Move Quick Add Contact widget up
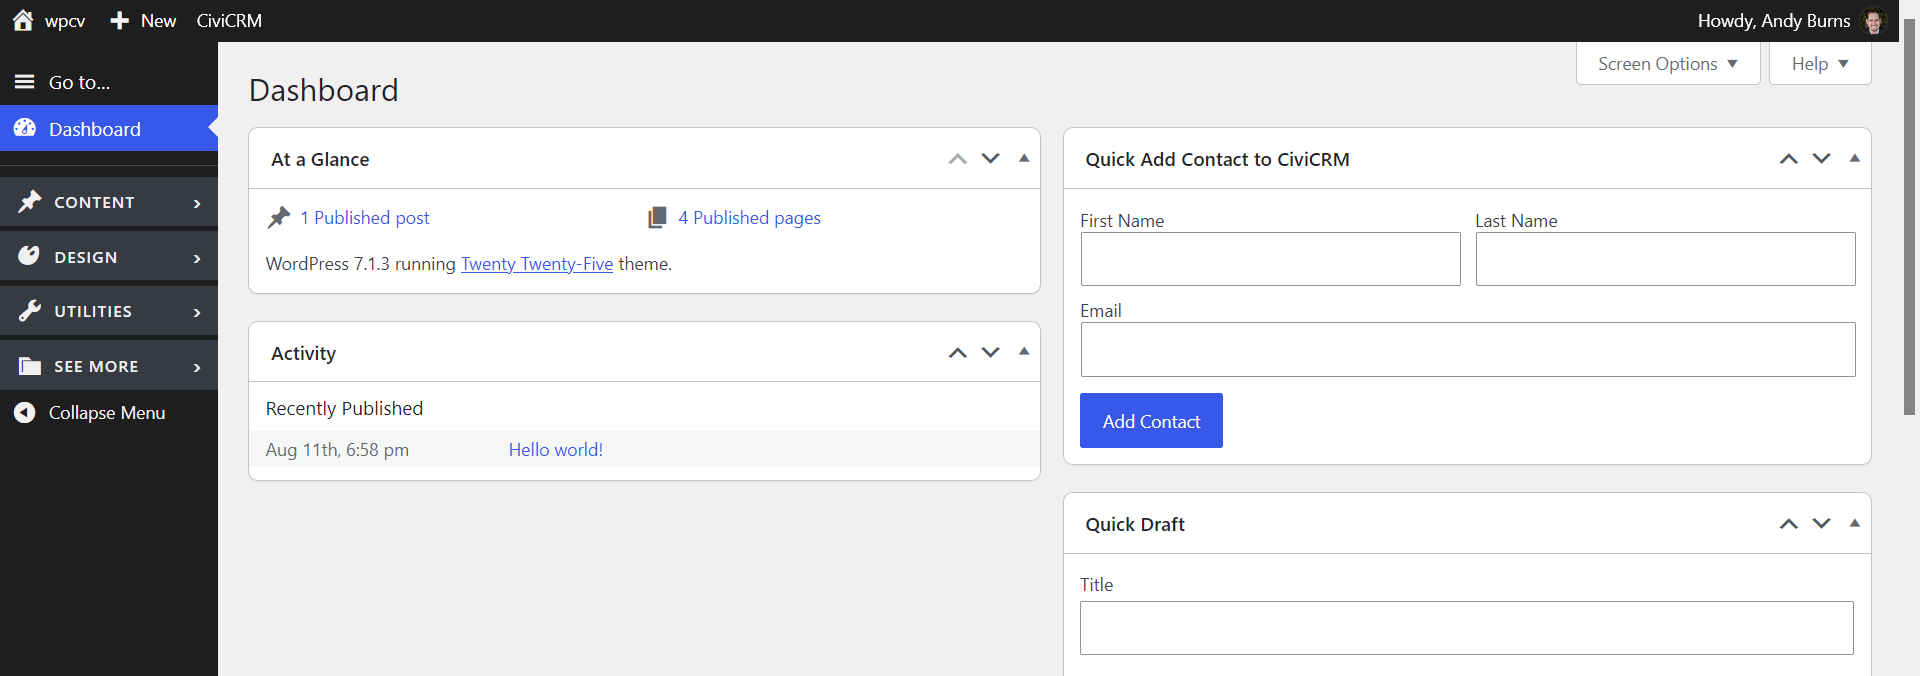The image size is (1920, 676). point(1789,158)
